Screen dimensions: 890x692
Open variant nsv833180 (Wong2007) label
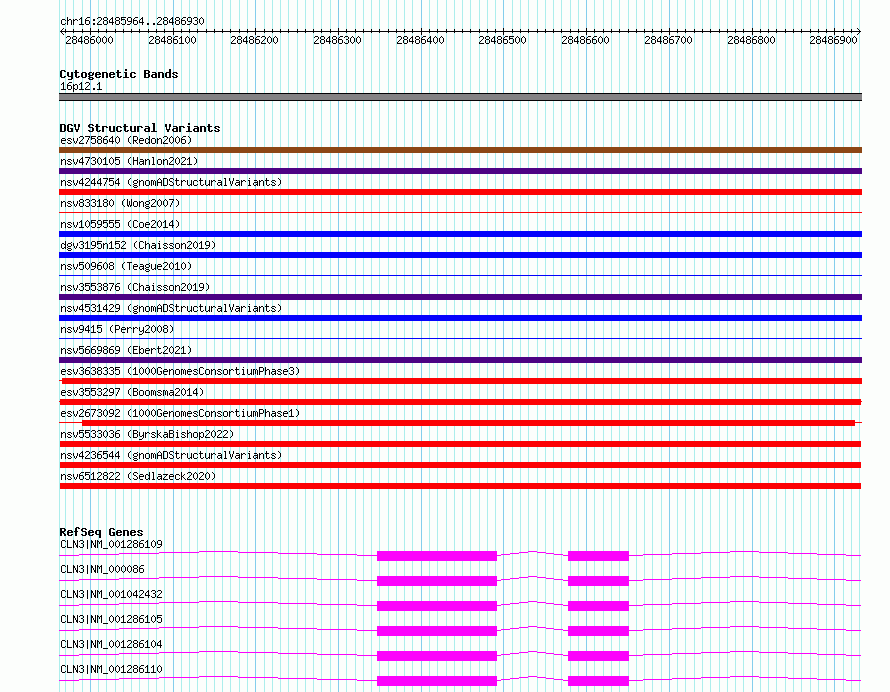[x=120, y=203]
